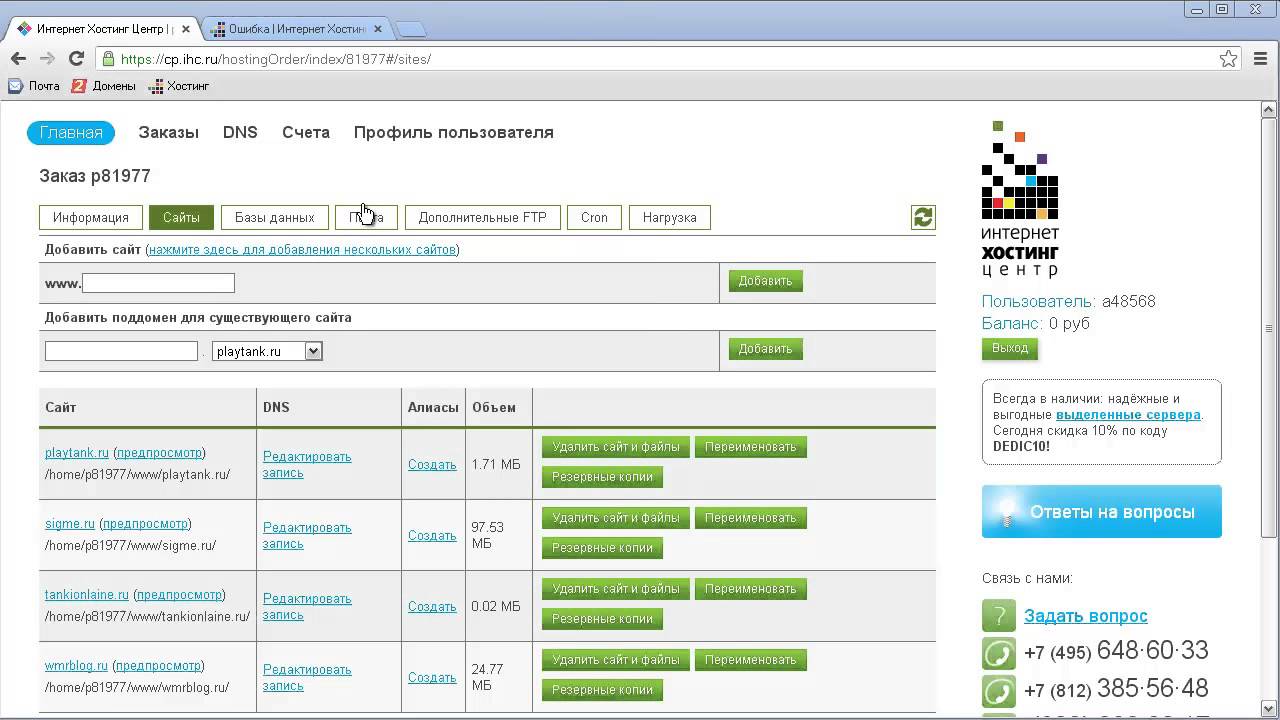
Task: Close the Ошибка browser tab
Action: [378, 29]
